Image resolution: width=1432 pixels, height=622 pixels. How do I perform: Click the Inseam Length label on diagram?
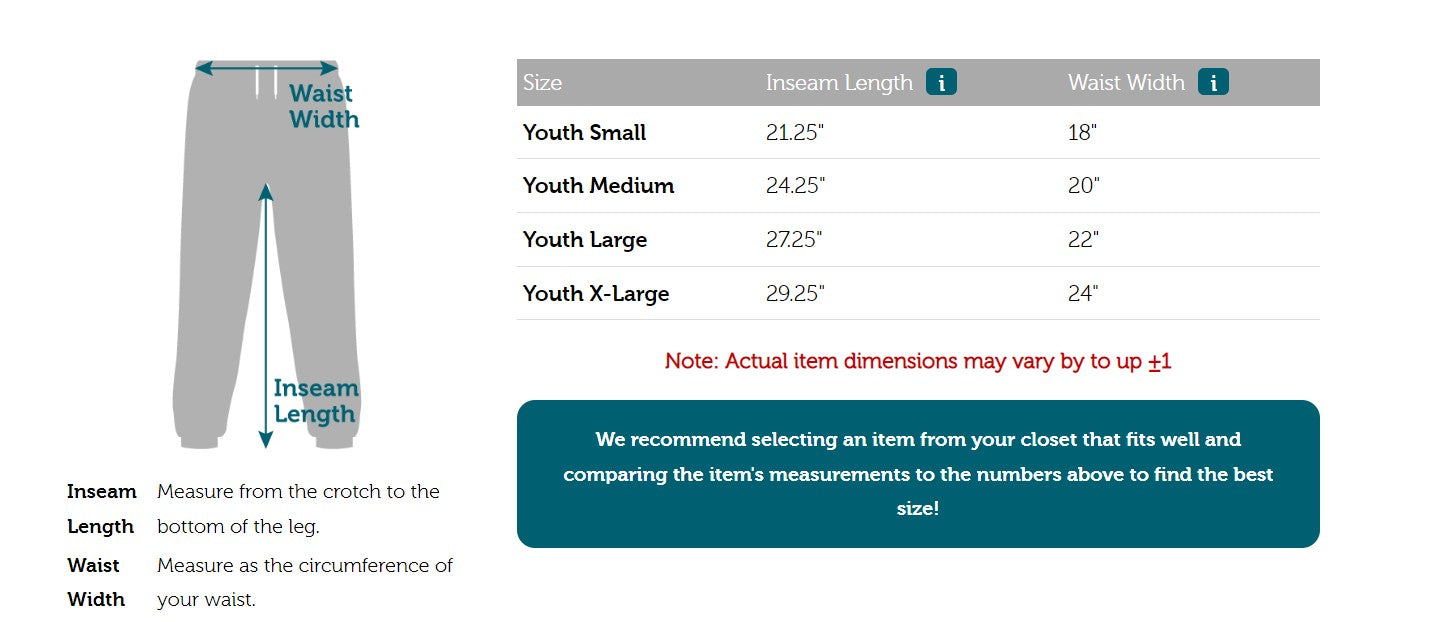tap(315, 401)
